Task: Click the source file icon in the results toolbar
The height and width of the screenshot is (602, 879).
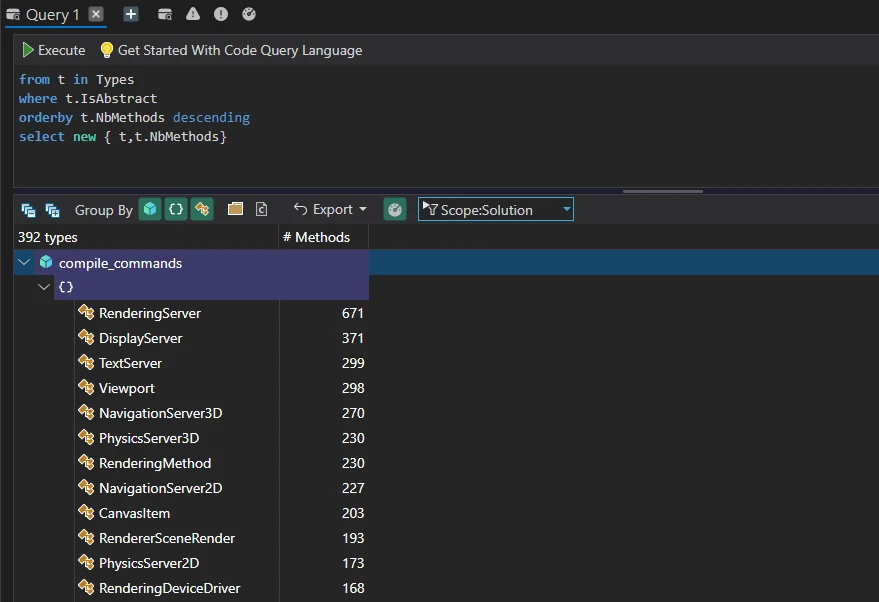Action: (261, 209)
